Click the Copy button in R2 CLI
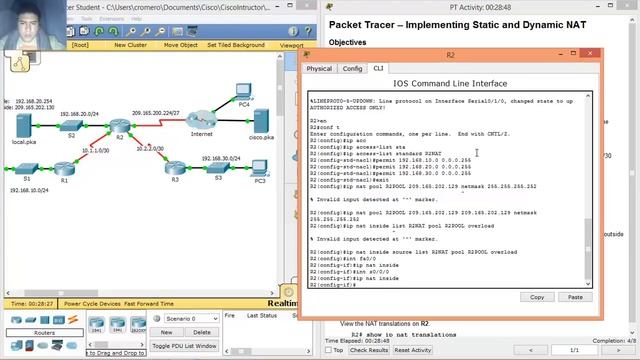This screenshot has width=640, height=360. (537, 297)
